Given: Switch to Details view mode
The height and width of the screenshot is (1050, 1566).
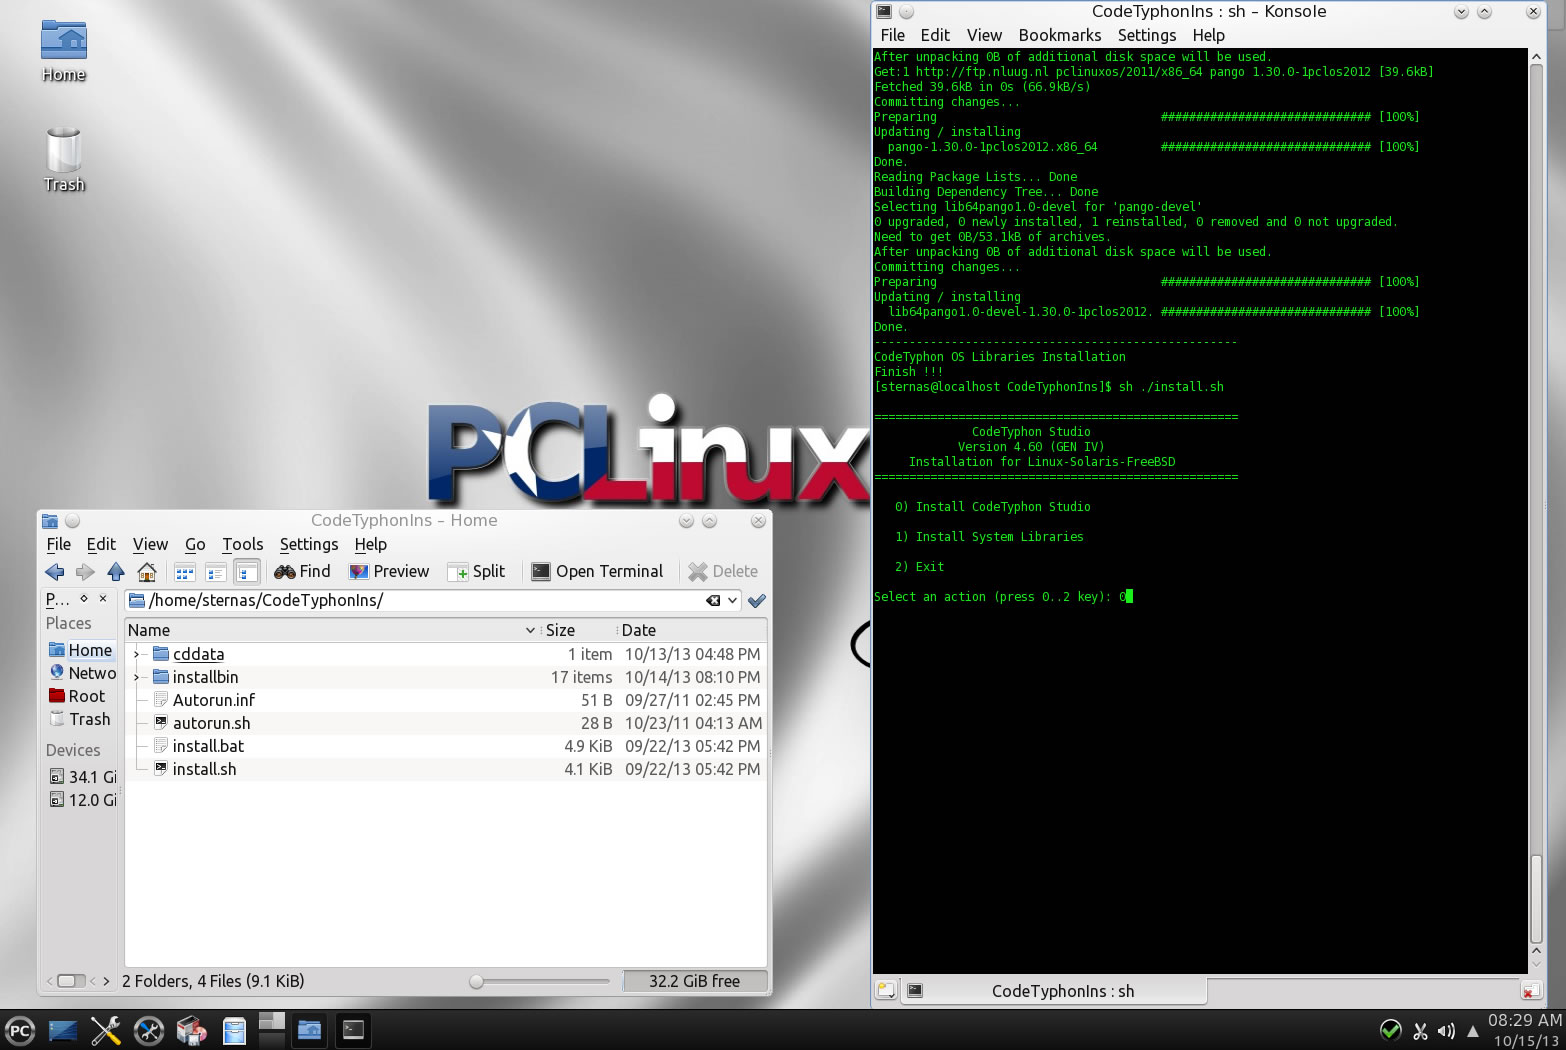Looking at the screenshot, I should (x=247, y=572).
